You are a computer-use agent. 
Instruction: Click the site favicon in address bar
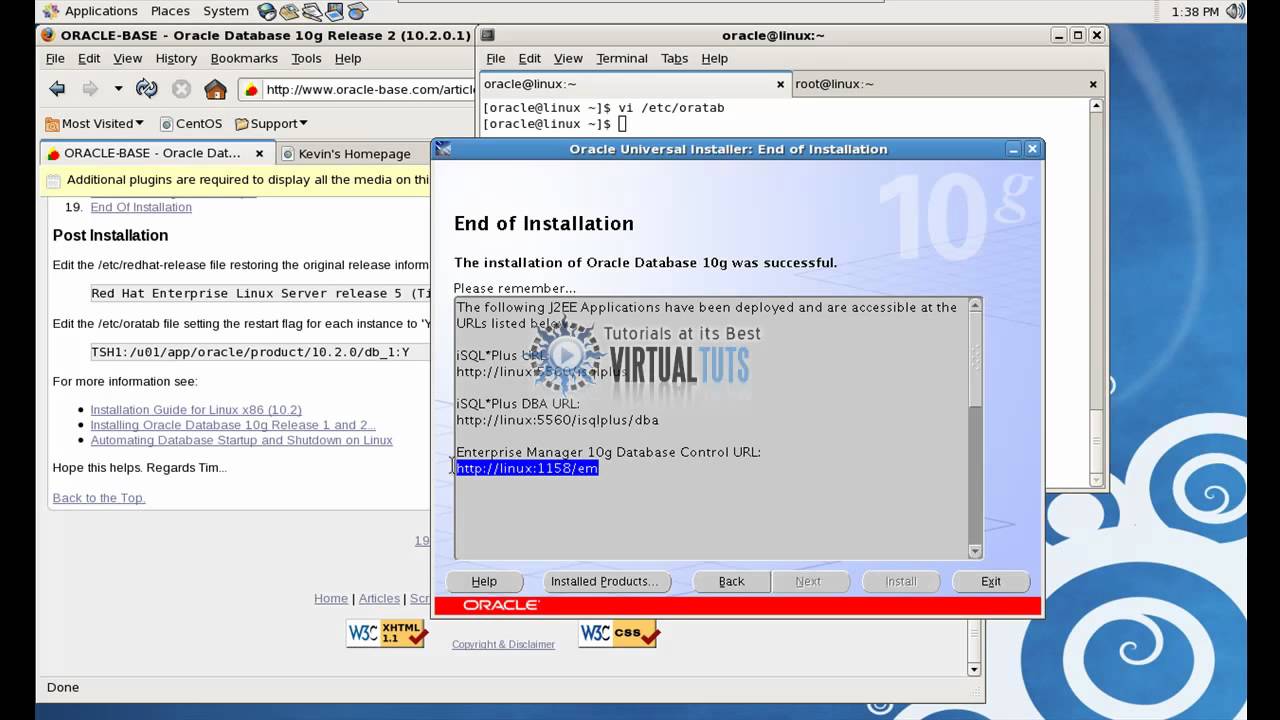[x=252, y=90]
